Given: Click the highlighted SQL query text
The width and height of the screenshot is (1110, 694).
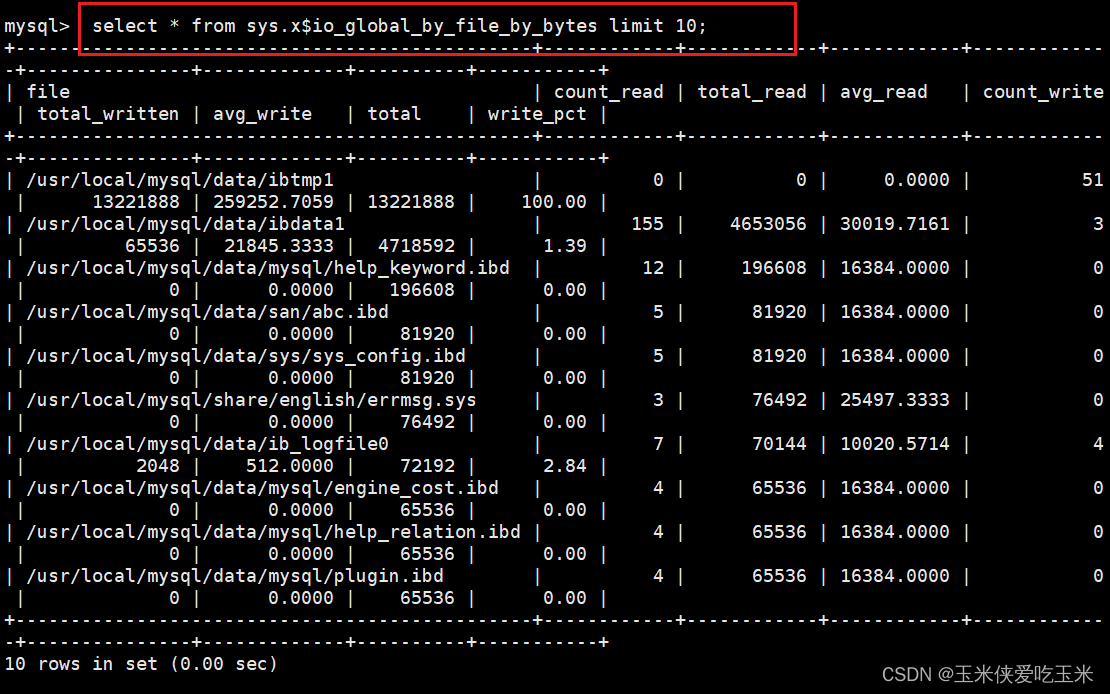Looking at the screenshot, I should click(398, 26).
